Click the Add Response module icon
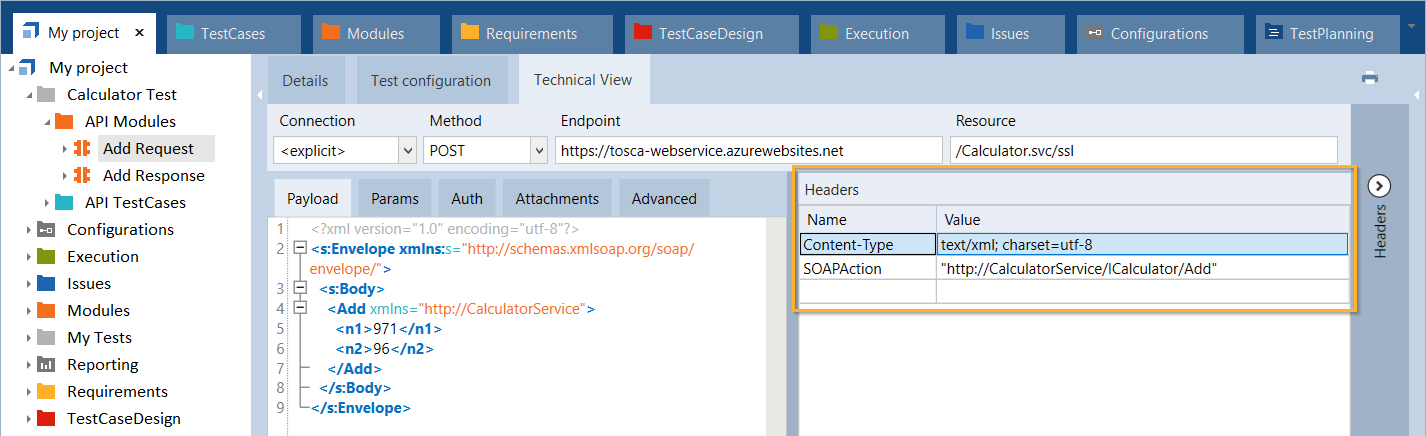1426x436 pixels. coord(82,176)
